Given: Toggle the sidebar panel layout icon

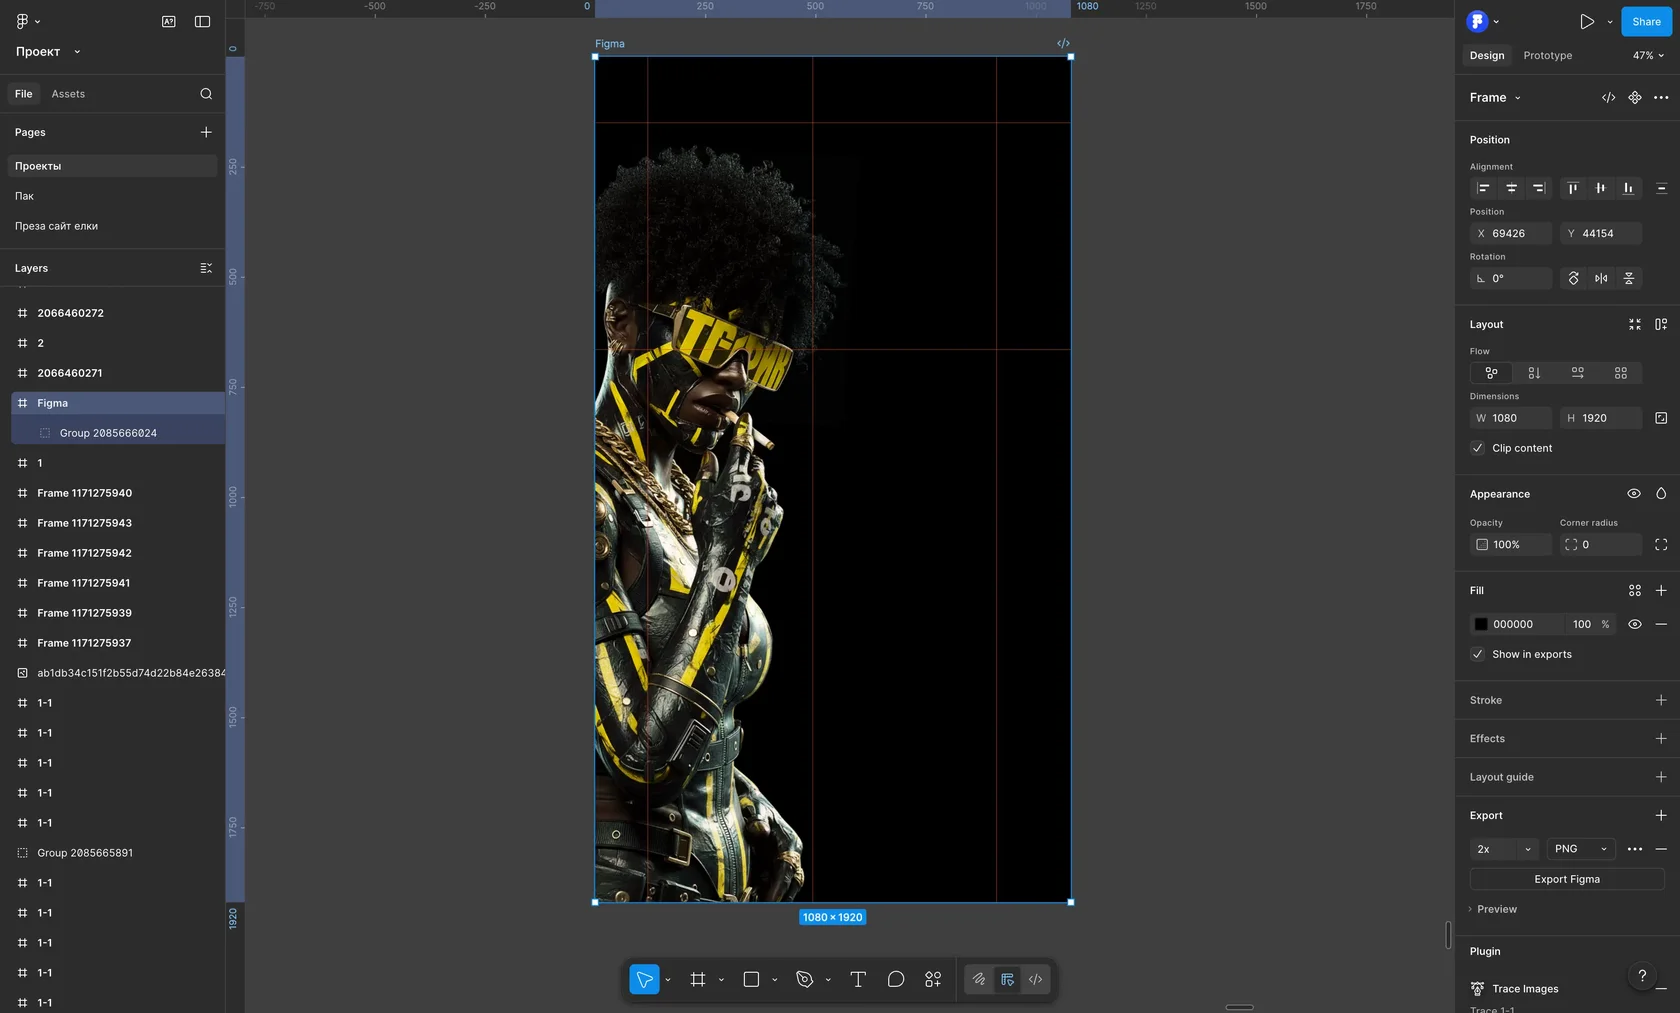Looking at the screenshot, I should tap(202, 21).
